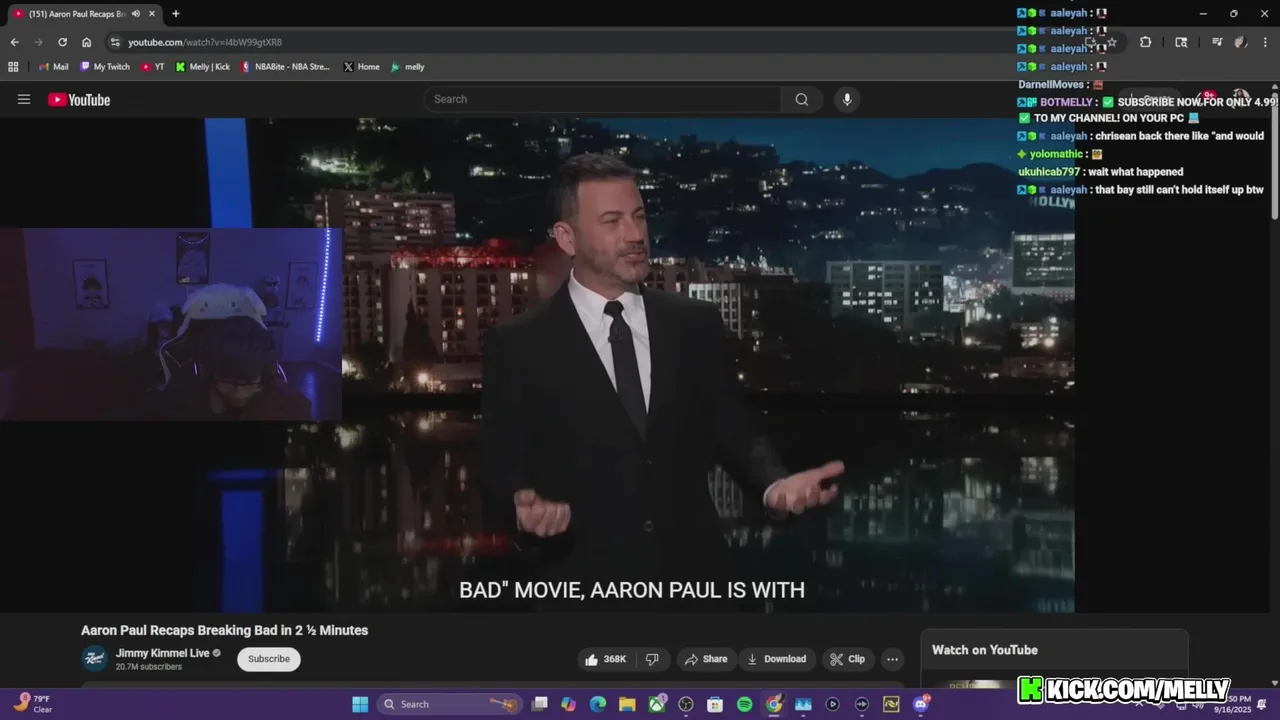
Task: Click the Windows taskbar Search box
Action: tap(448, 704)
